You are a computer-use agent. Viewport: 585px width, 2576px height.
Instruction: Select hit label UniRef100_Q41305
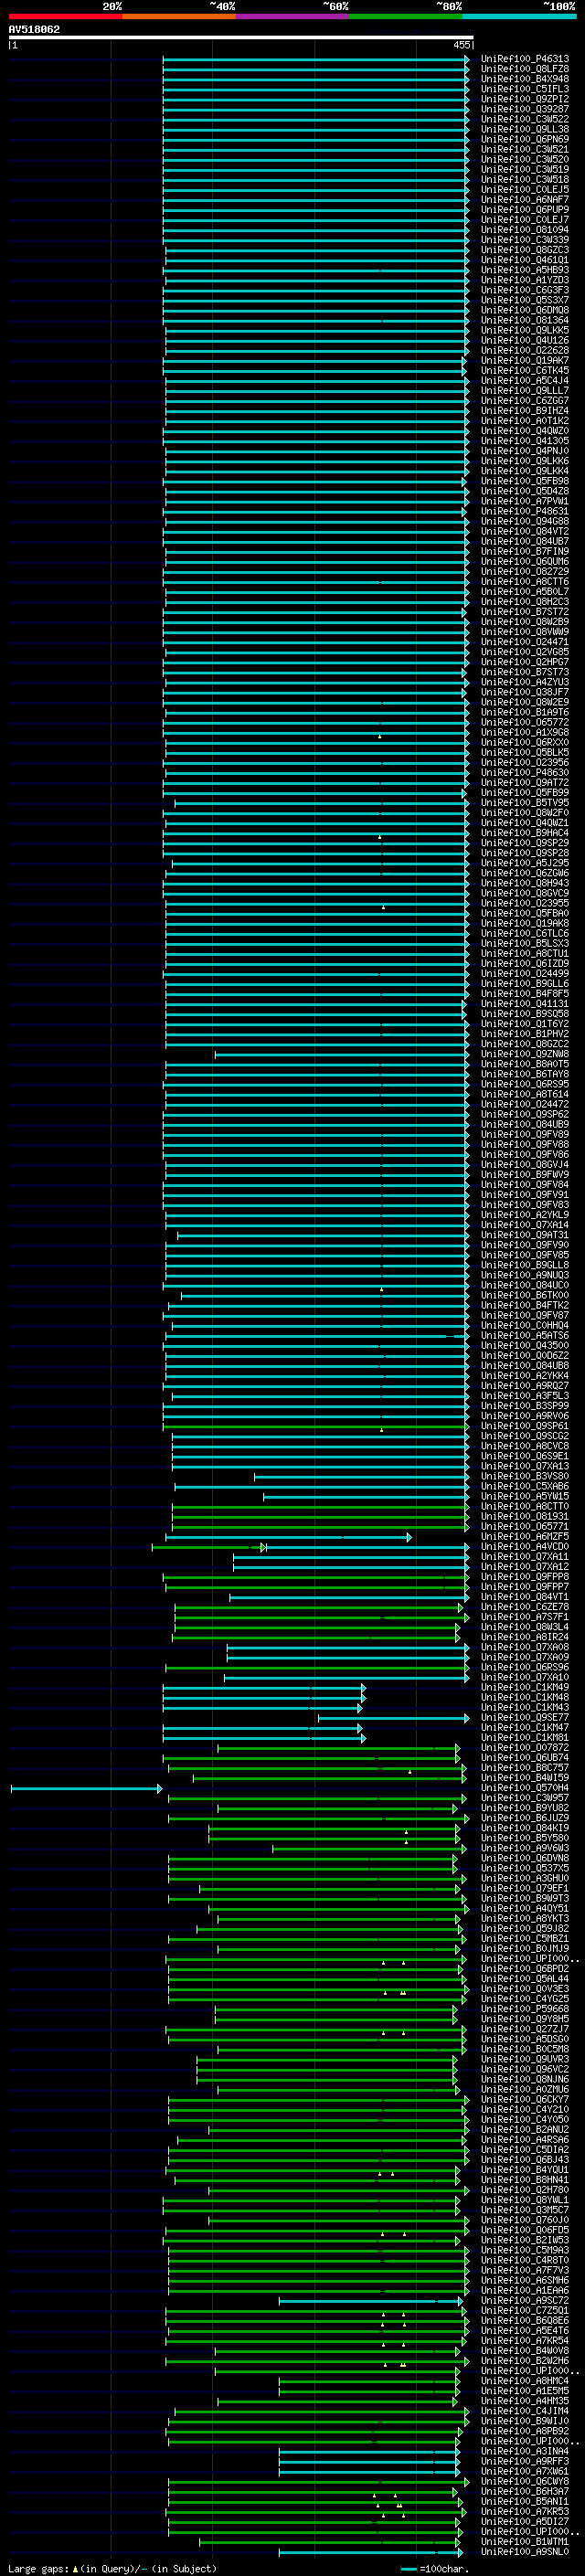click(524, 441)
